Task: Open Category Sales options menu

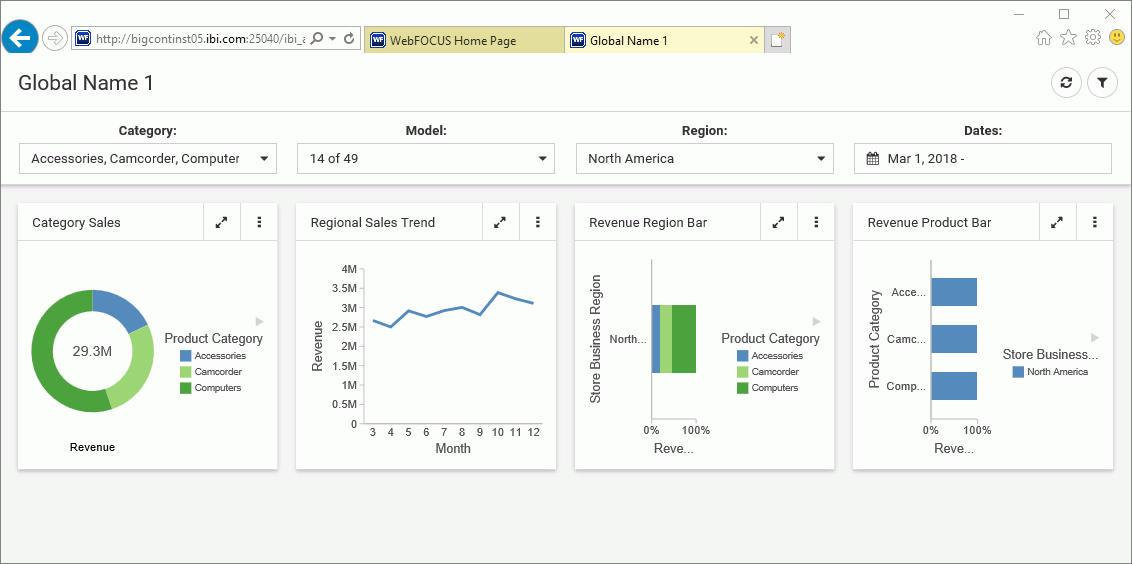Action: 259,222
